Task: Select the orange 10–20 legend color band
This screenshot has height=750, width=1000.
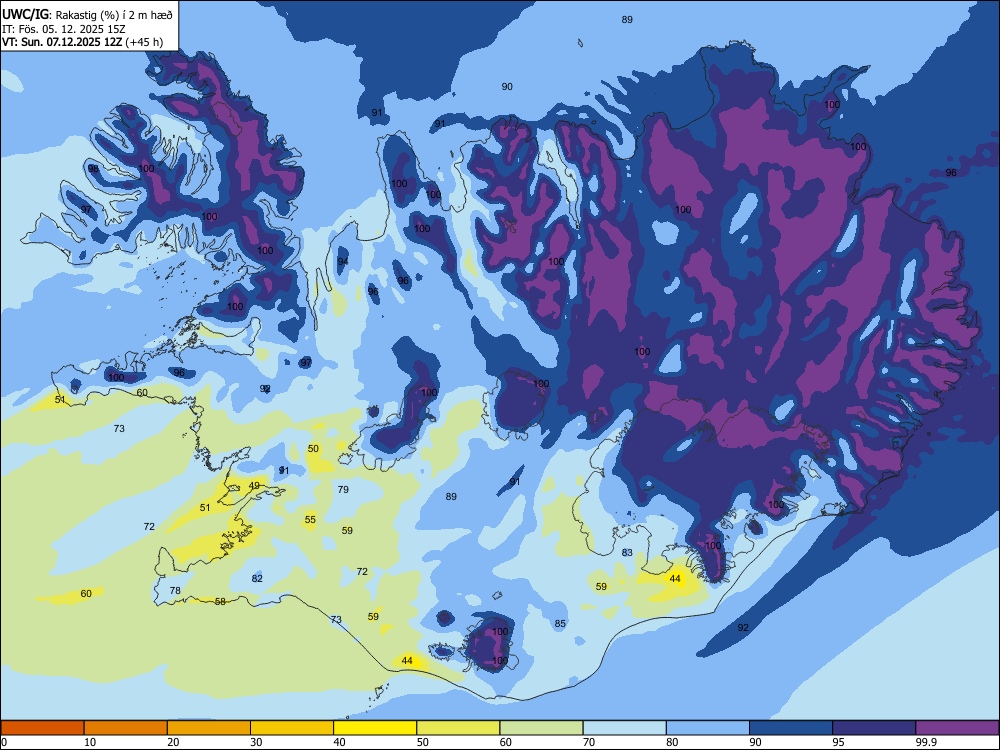Action: click(x=126, y=728)
